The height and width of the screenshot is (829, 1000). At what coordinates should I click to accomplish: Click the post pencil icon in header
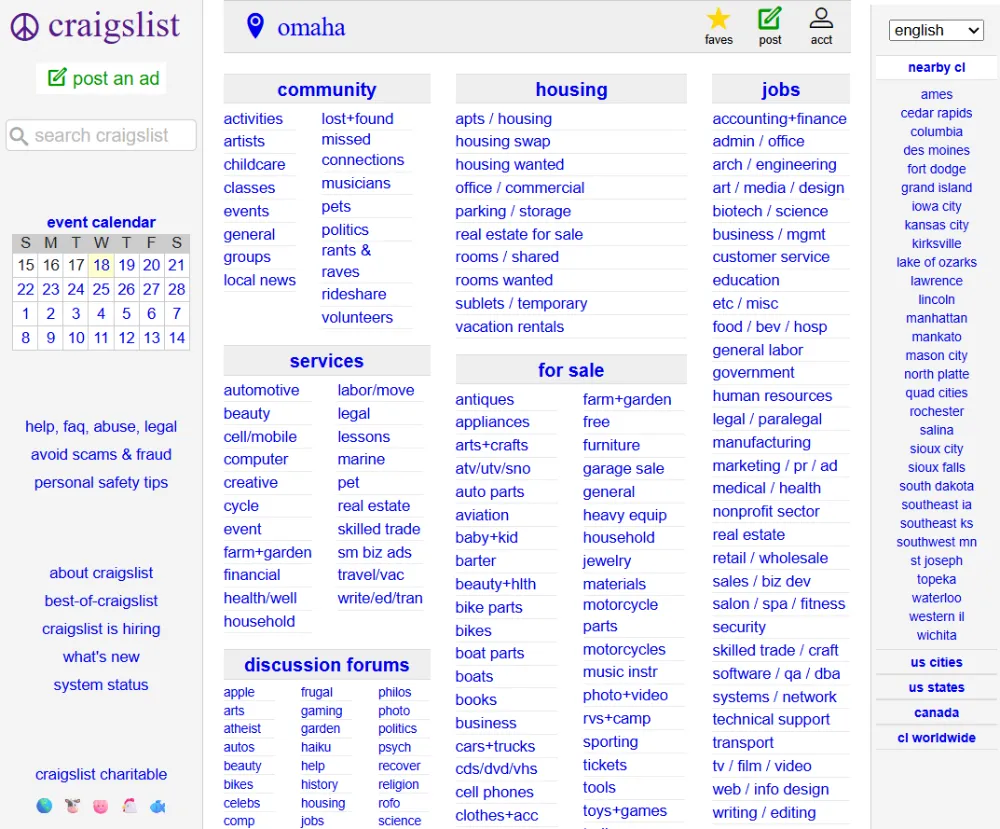769,19
